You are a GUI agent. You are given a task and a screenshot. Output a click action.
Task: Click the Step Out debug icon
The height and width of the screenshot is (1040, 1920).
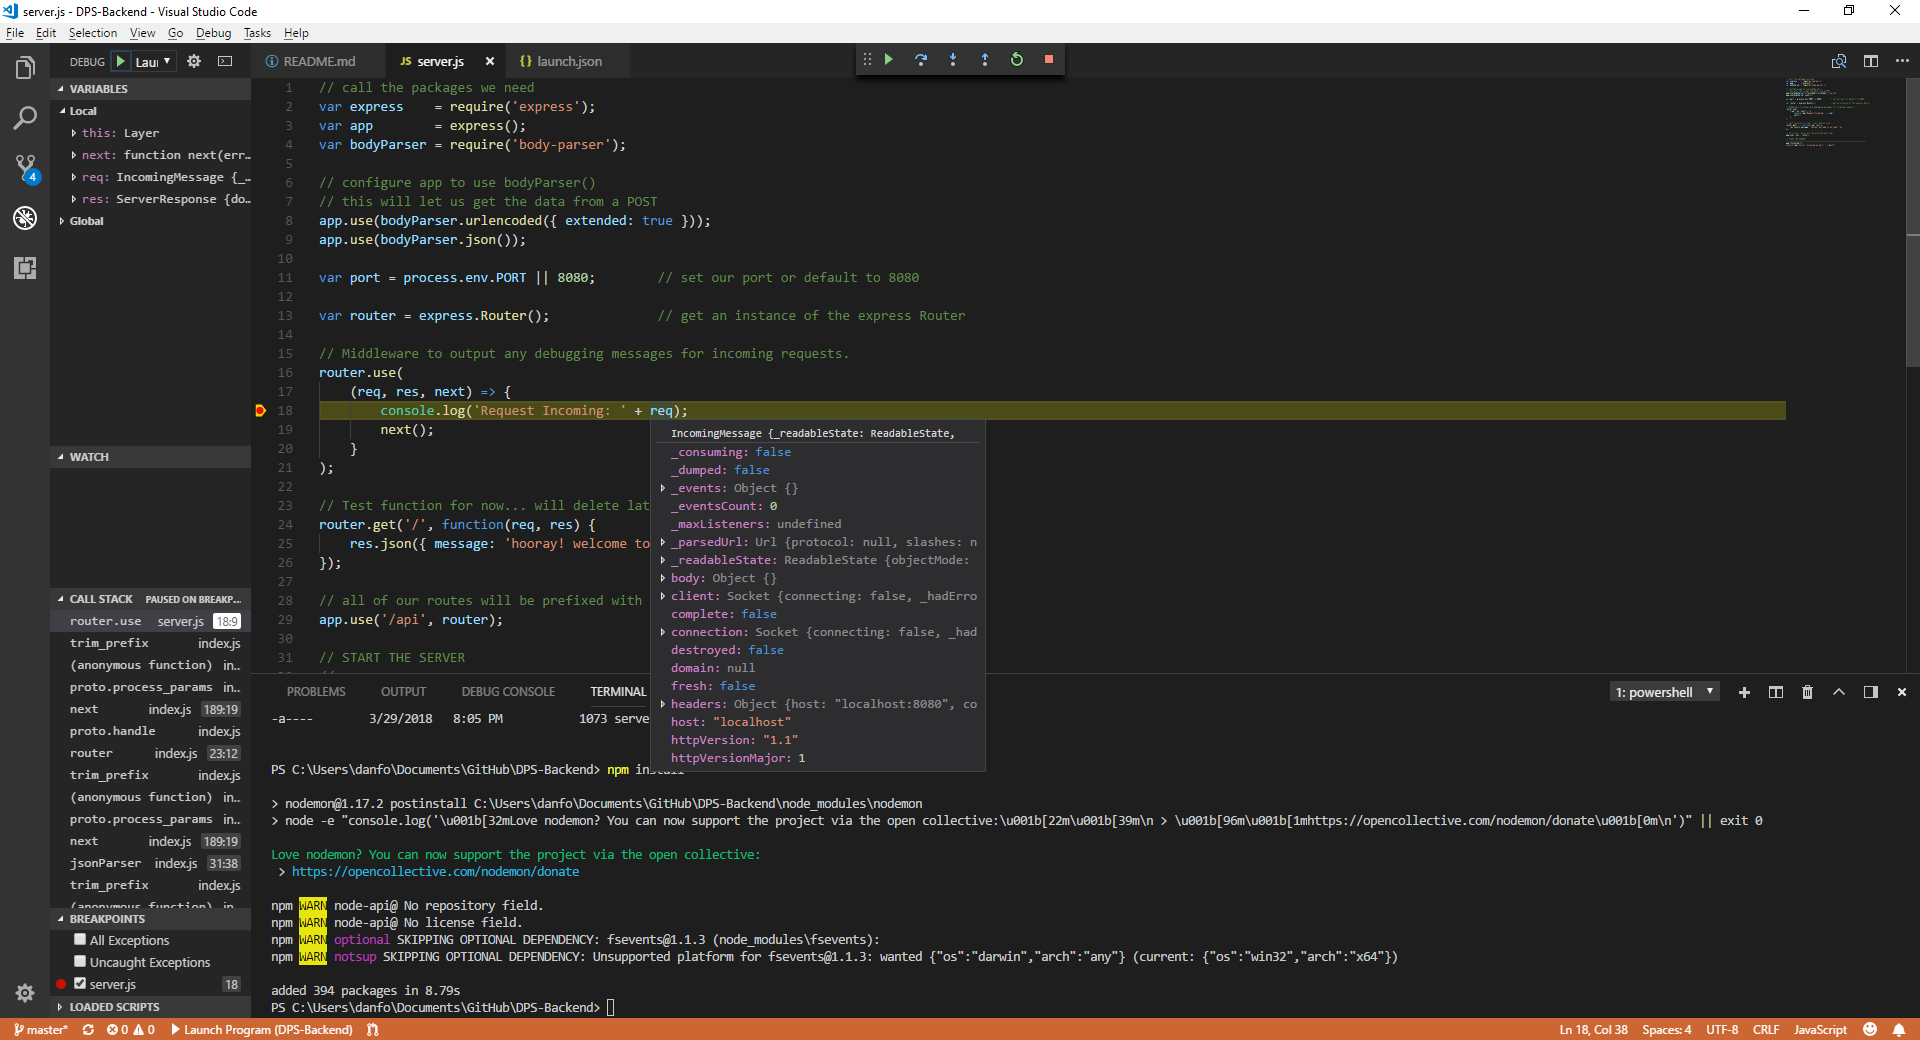[x=985, y=60]
